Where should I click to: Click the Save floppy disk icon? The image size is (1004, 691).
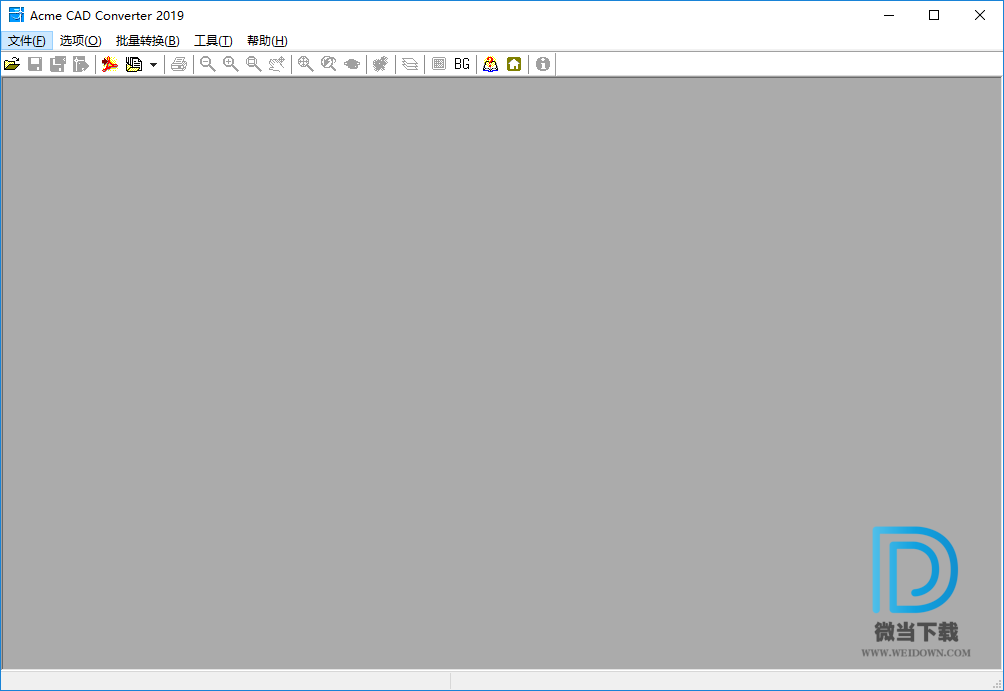[x=35, y=64]
